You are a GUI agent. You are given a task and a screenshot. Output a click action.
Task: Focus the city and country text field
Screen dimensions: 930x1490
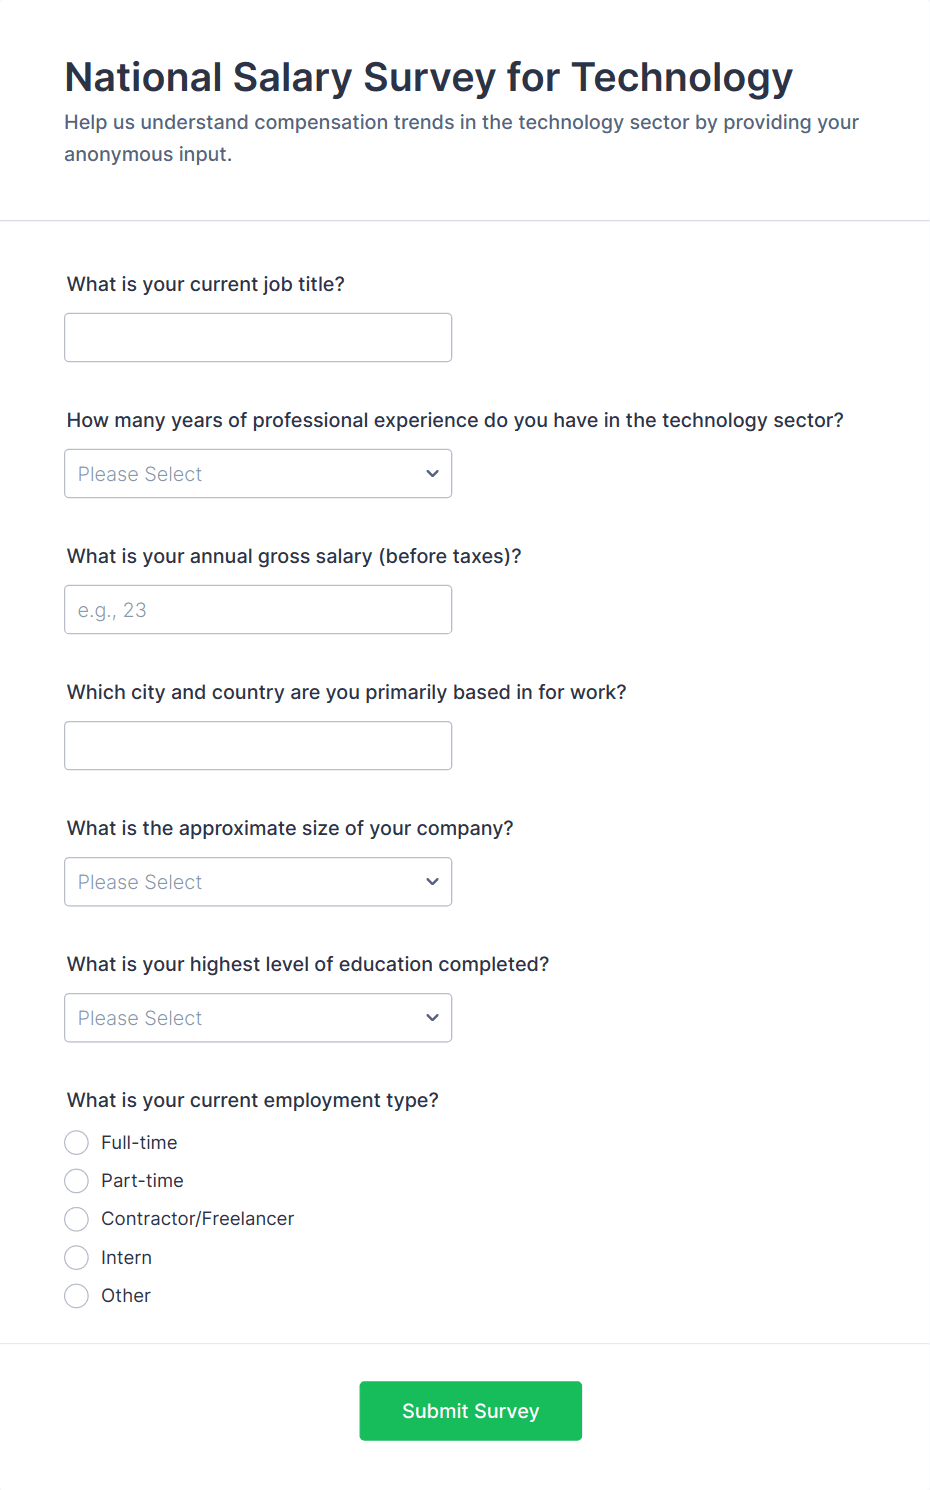[x=258, y=746]
